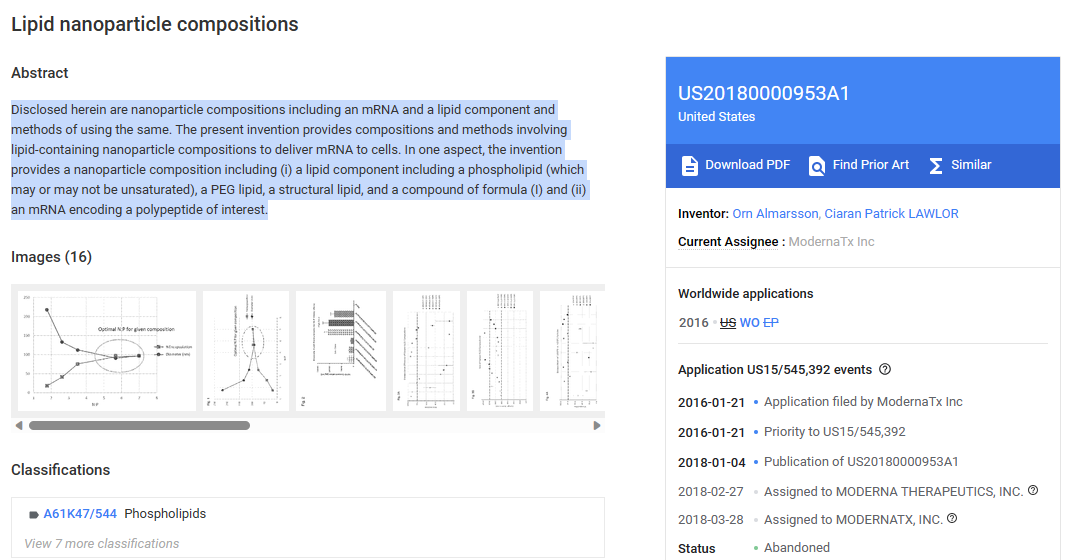
Task: Click left arrow of image scrollbar
Action: tap(19, 425)
